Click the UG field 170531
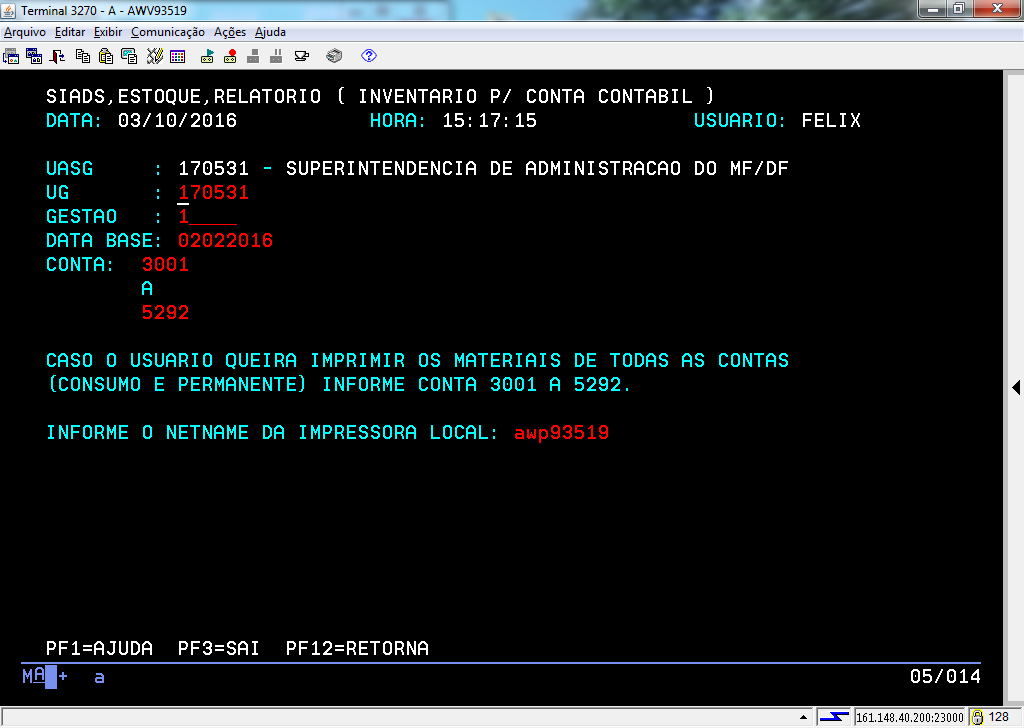 214,193
